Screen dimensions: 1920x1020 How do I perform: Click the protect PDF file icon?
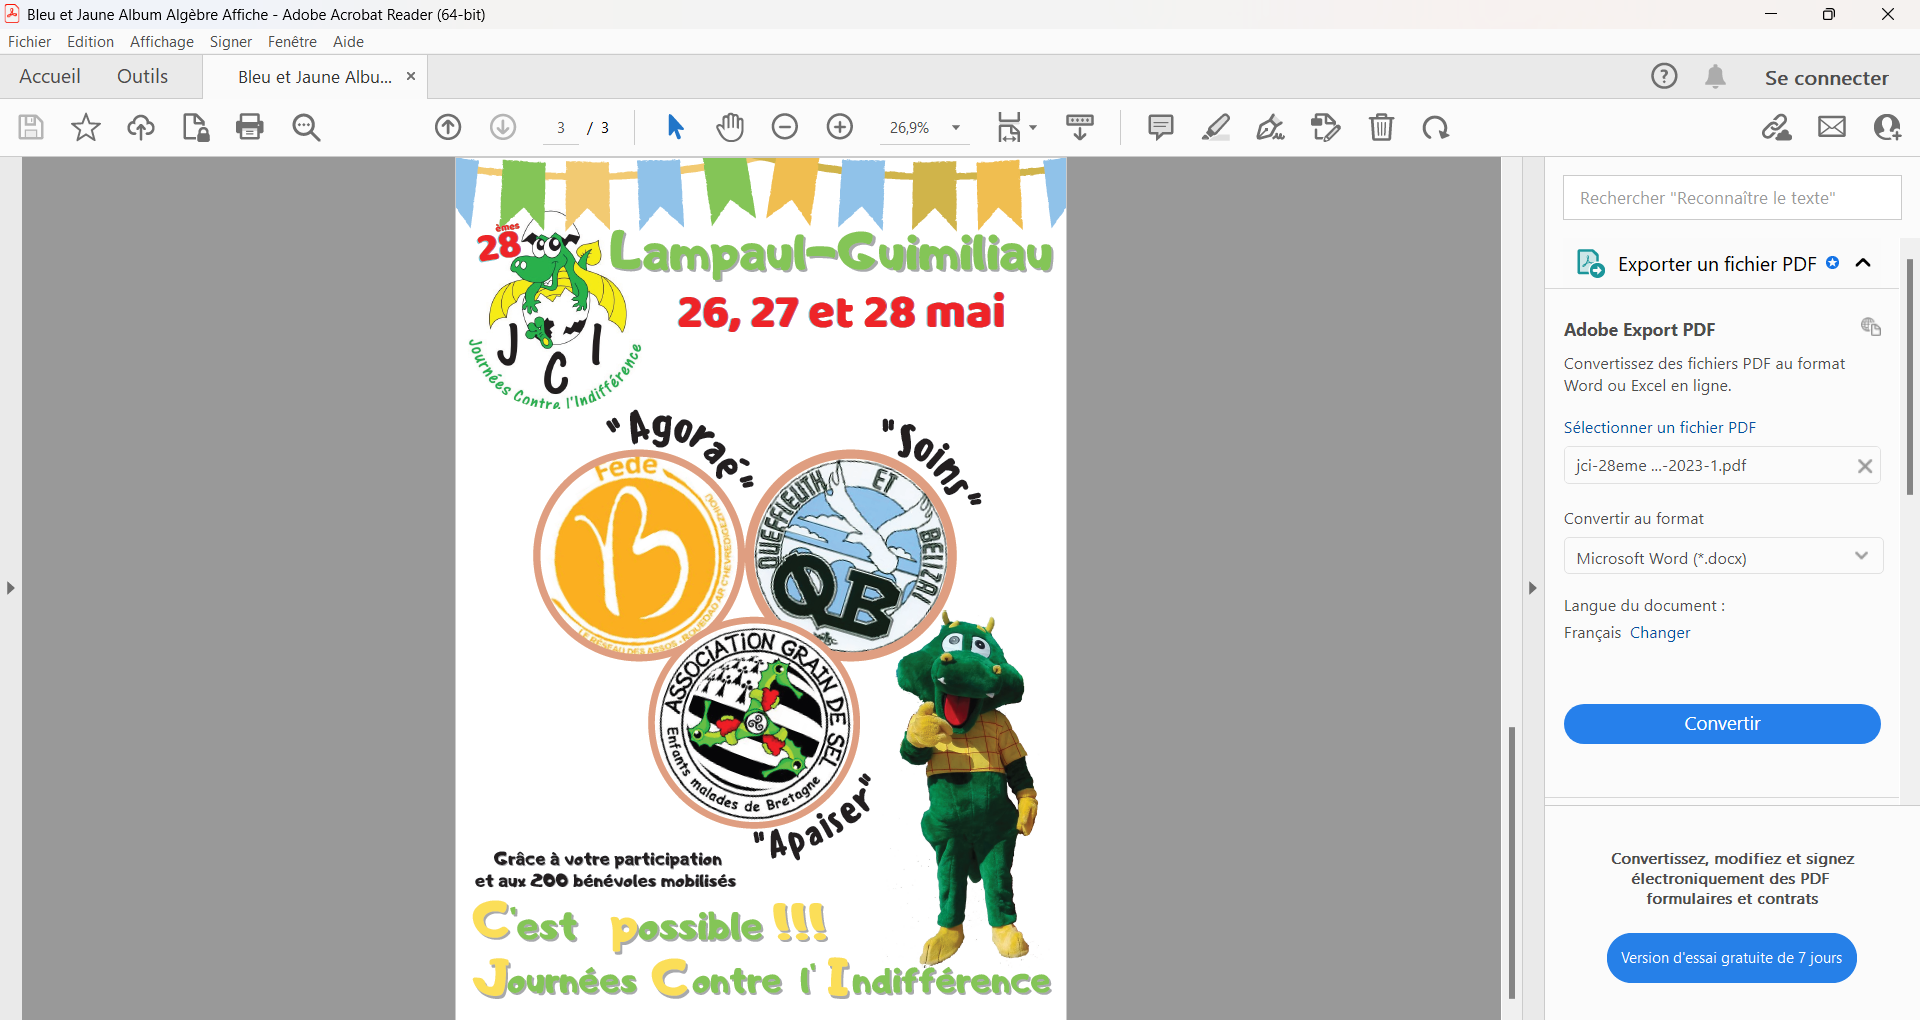coord(196,127)
